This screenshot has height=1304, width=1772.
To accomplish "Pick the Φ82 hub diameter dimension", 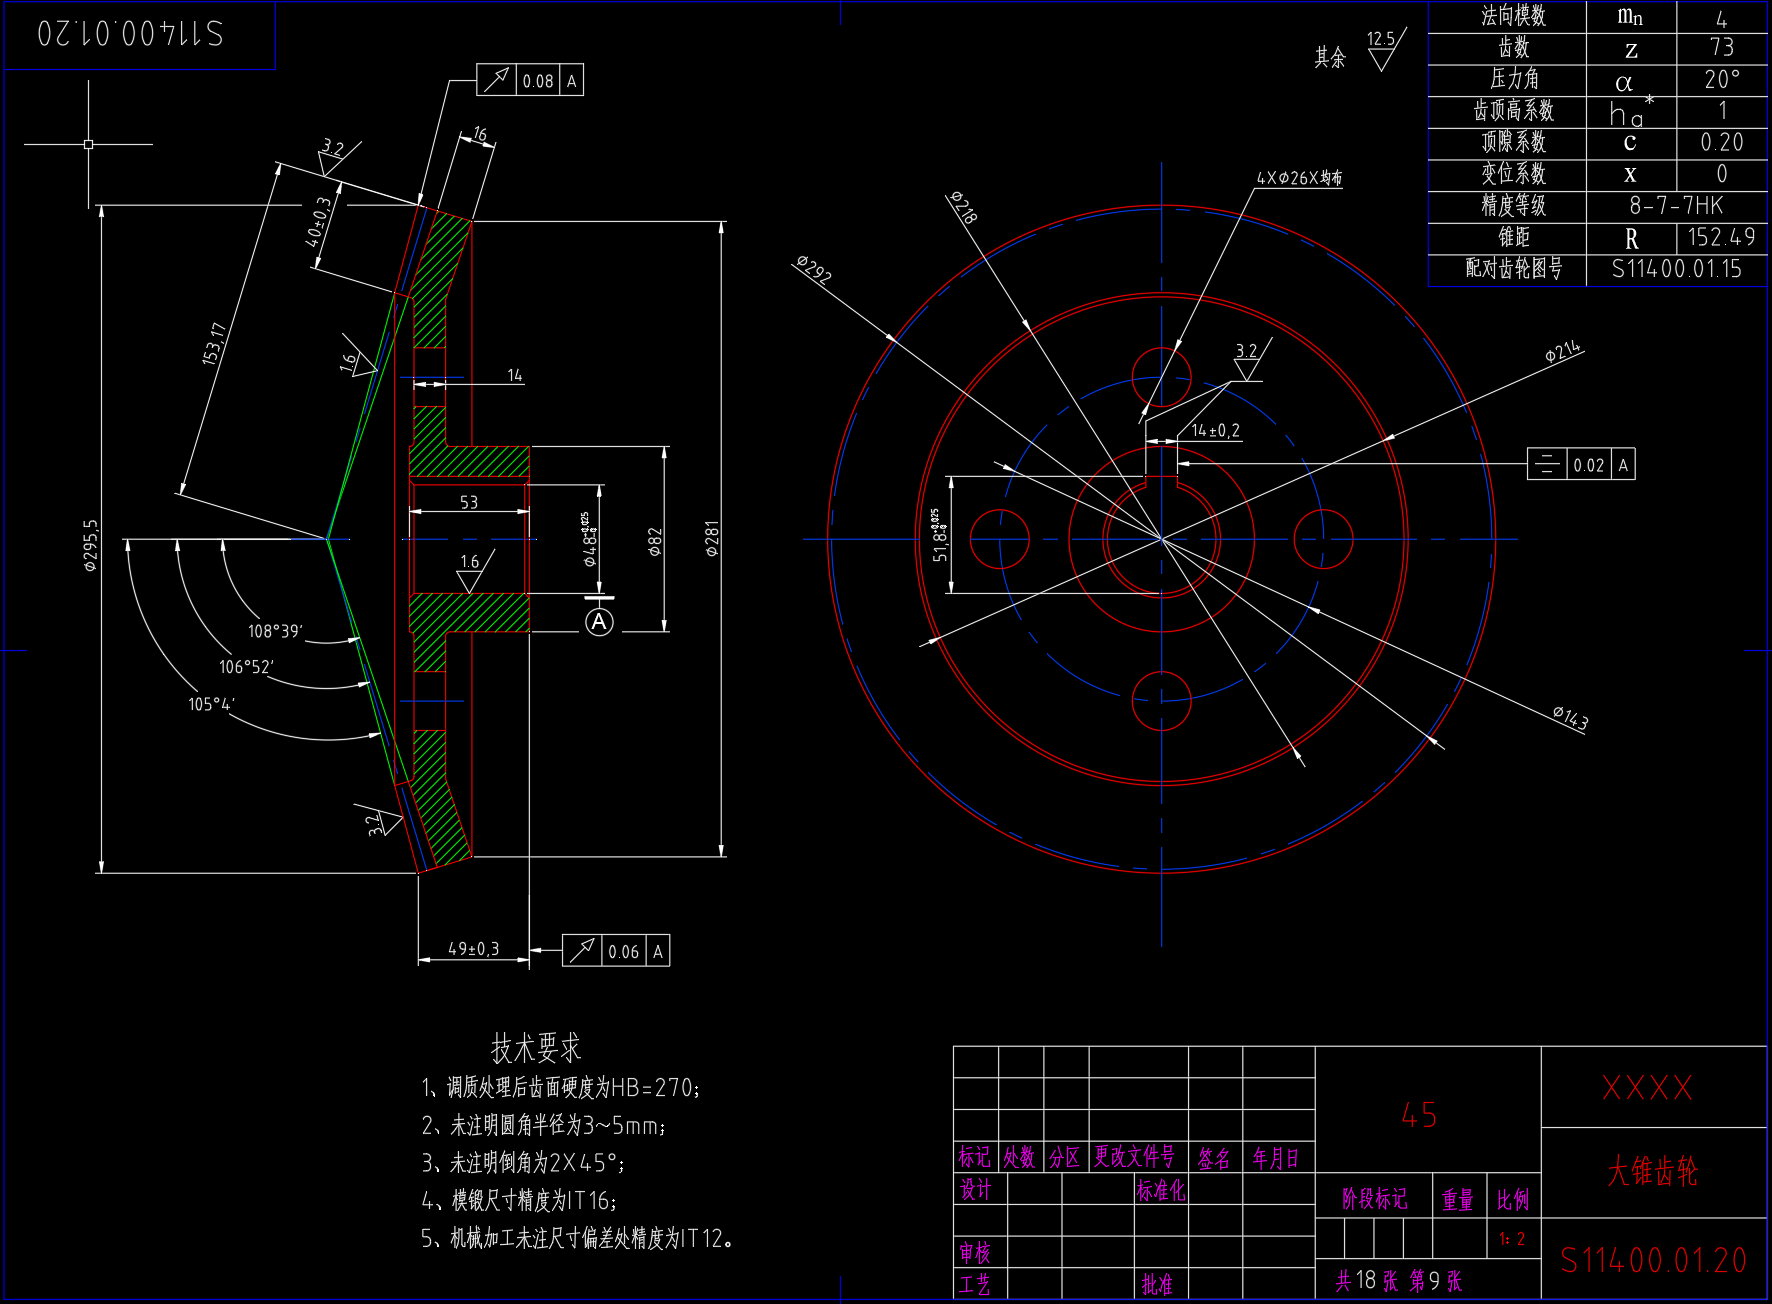I will (x=655, y=541).
